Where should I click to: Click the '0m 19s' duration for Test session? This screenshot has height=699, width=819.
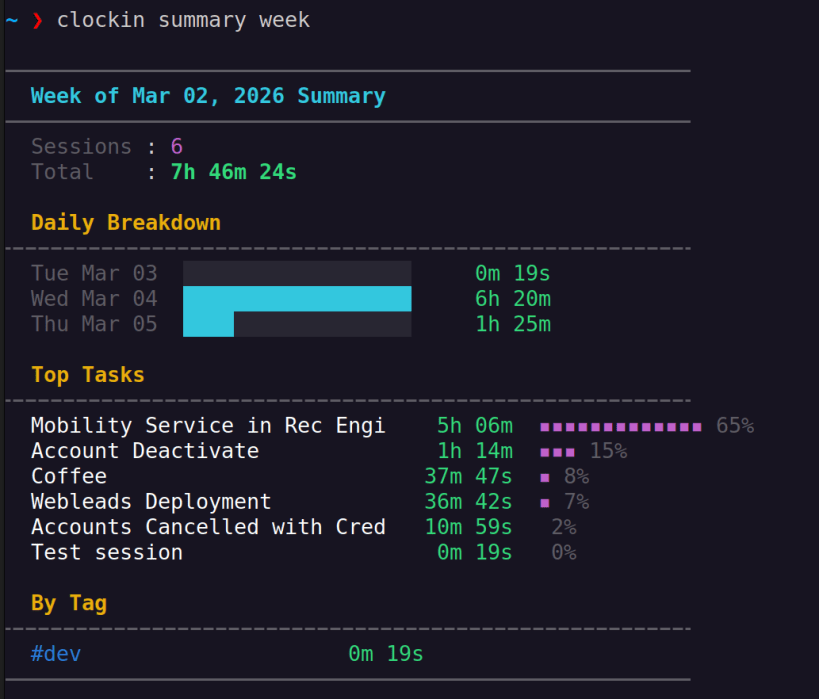[475, 553]
